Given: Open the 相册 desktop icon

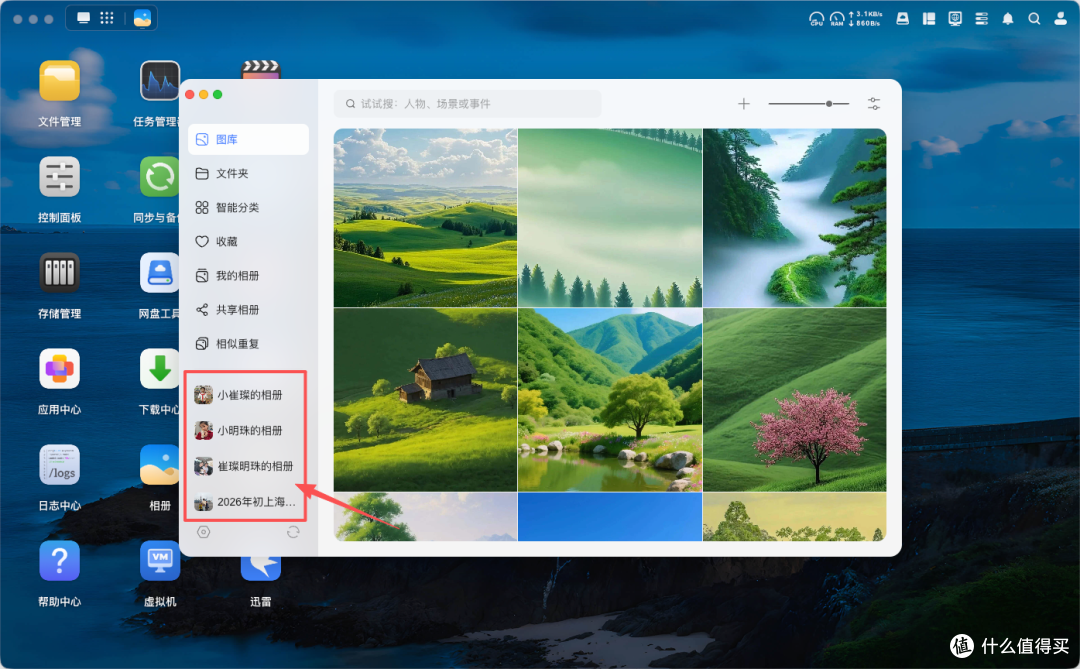Looking at the screenshot, I should tap(160, 464).
